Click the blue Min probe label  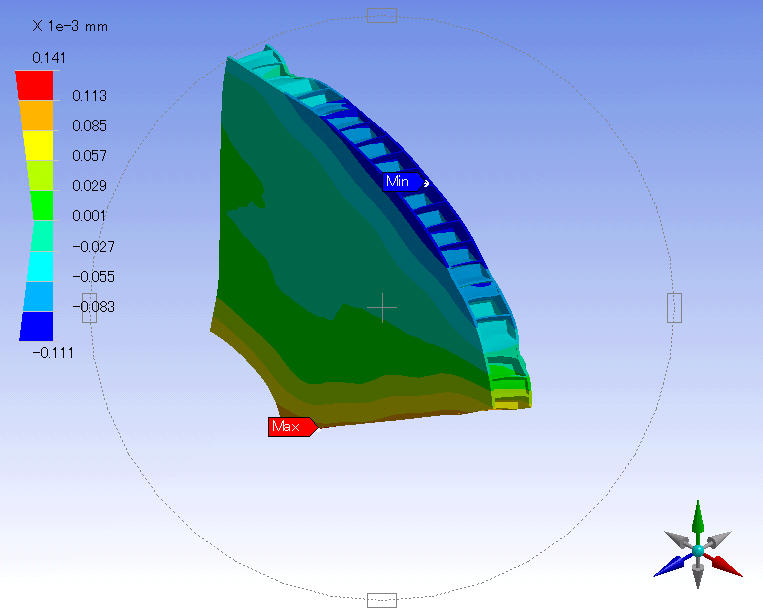point(403,181)
